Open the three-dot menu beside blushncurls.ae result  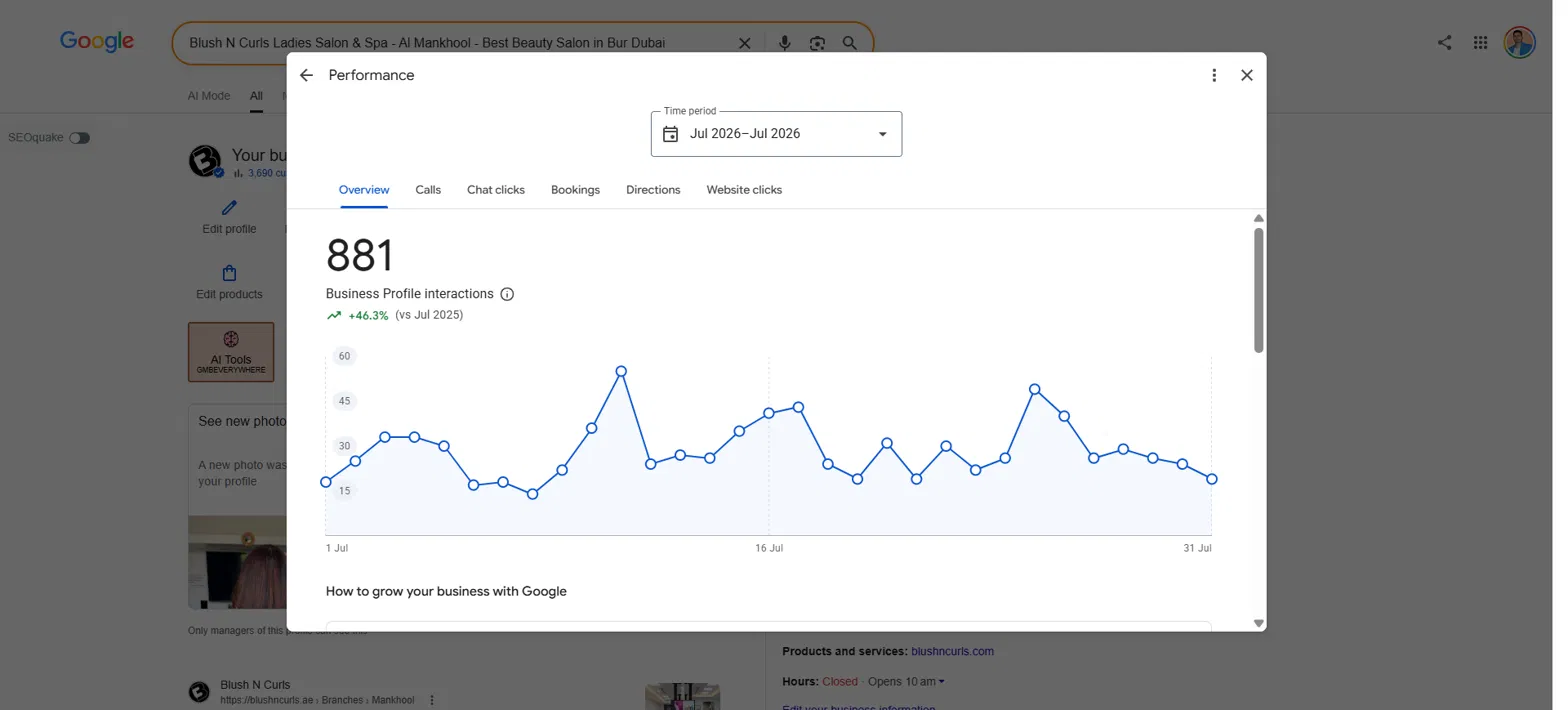point(432,700)
